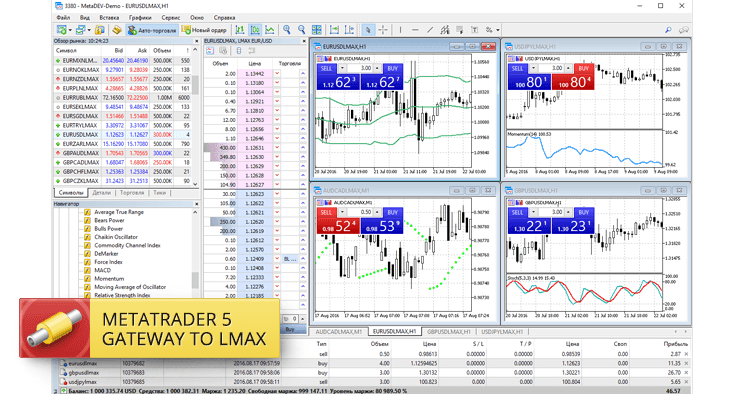This screenshot has width=750, height=394.
Task: Select the AUDCADLMAX,M1 chart tab
Action: click(x=339, y=331)
